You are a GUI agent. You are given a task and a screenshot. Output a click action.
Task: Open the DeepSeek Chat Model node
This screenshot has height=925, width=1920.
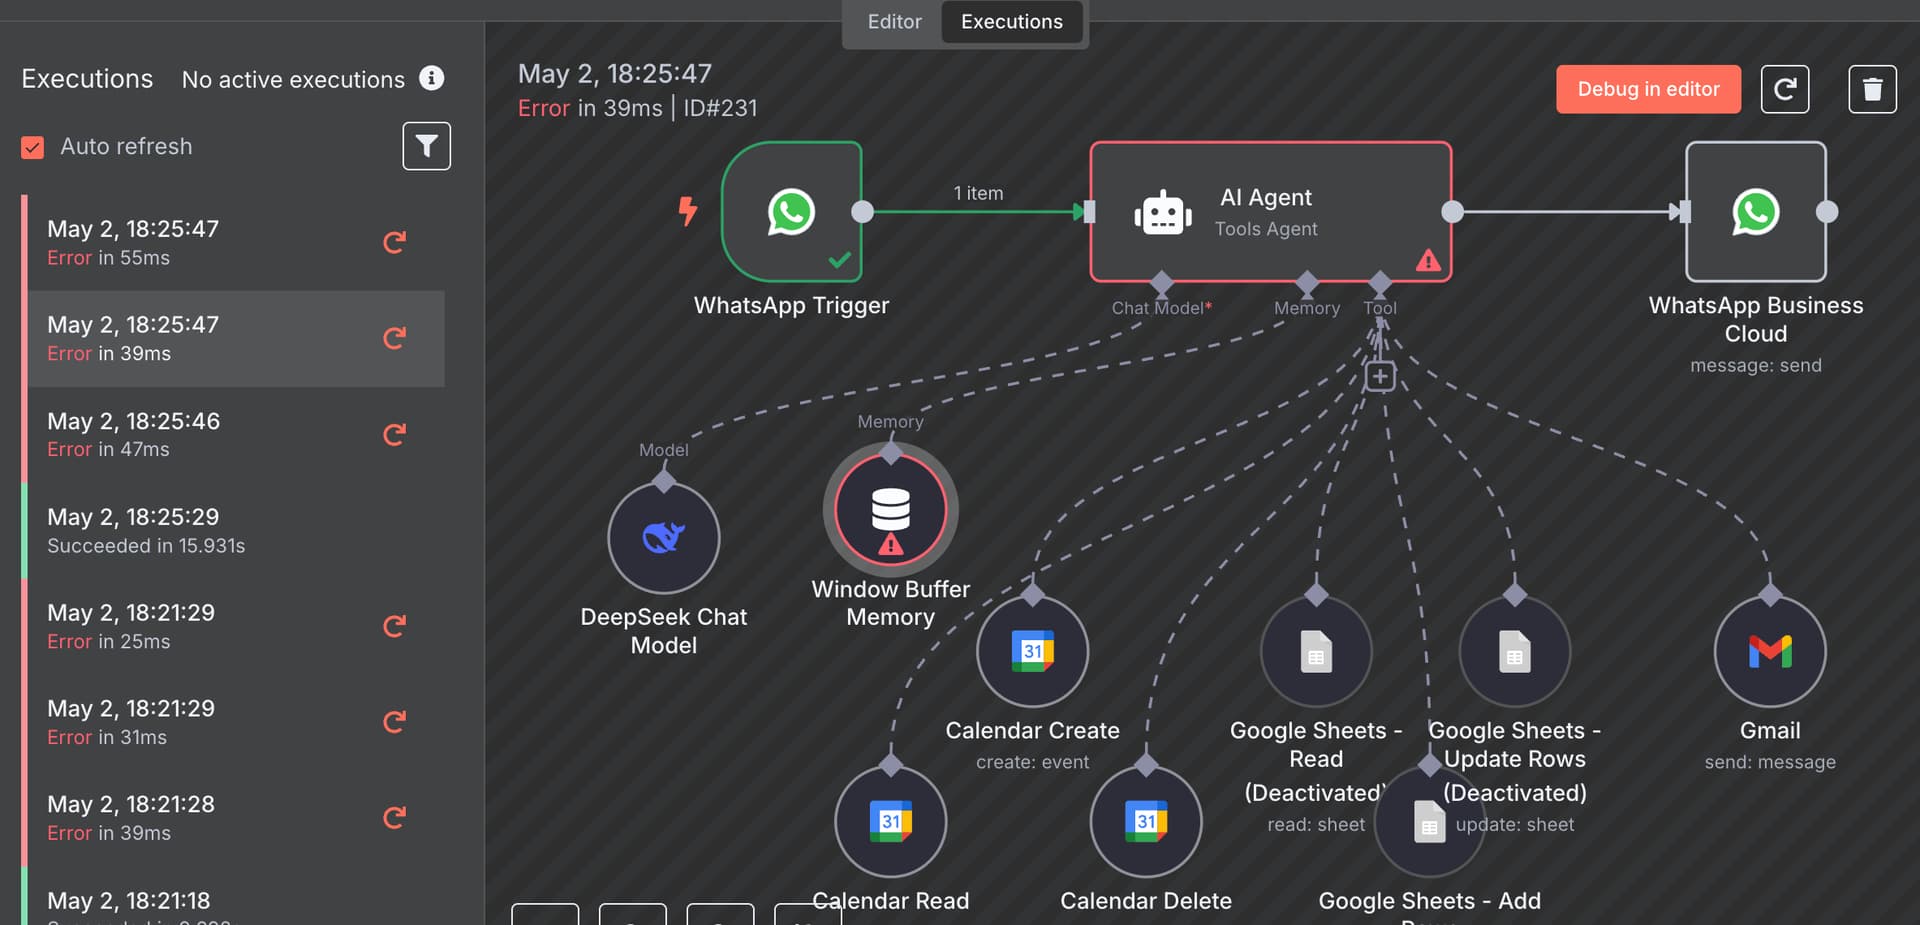pyautogui.click(x=664, y=538)
